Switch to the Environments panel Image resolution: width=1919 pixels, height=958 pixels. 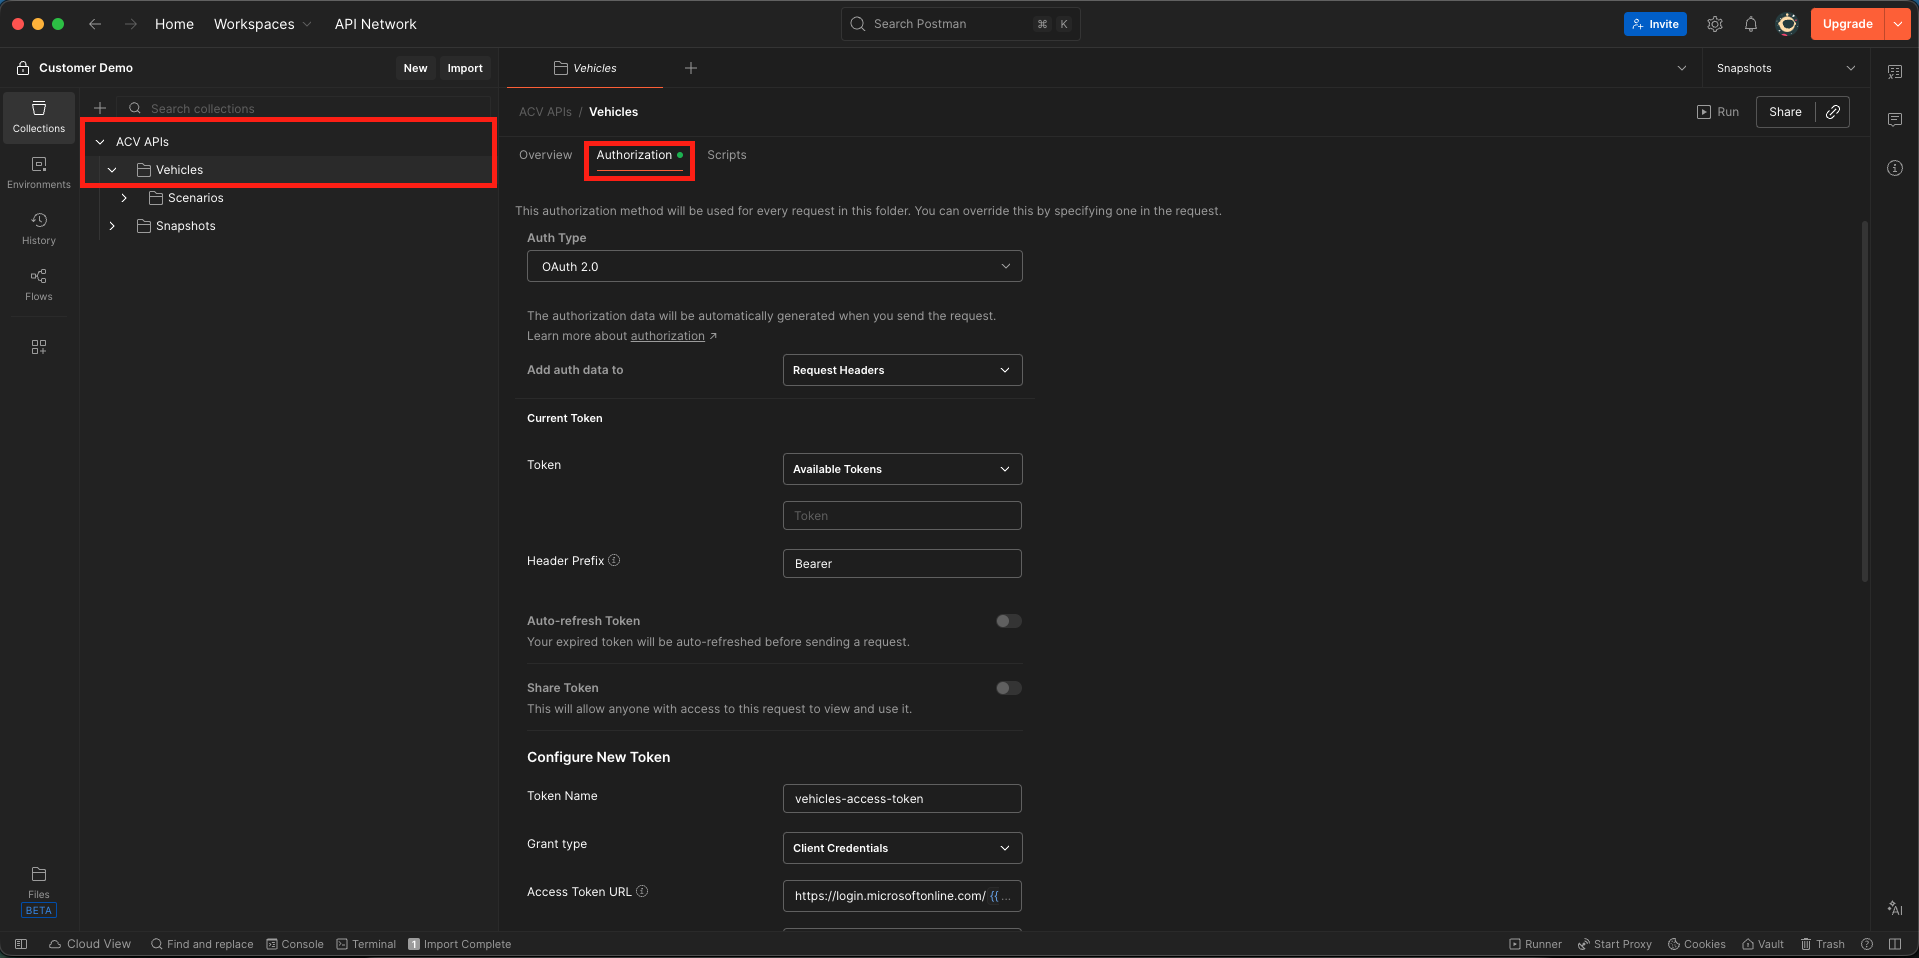[38, 172]
